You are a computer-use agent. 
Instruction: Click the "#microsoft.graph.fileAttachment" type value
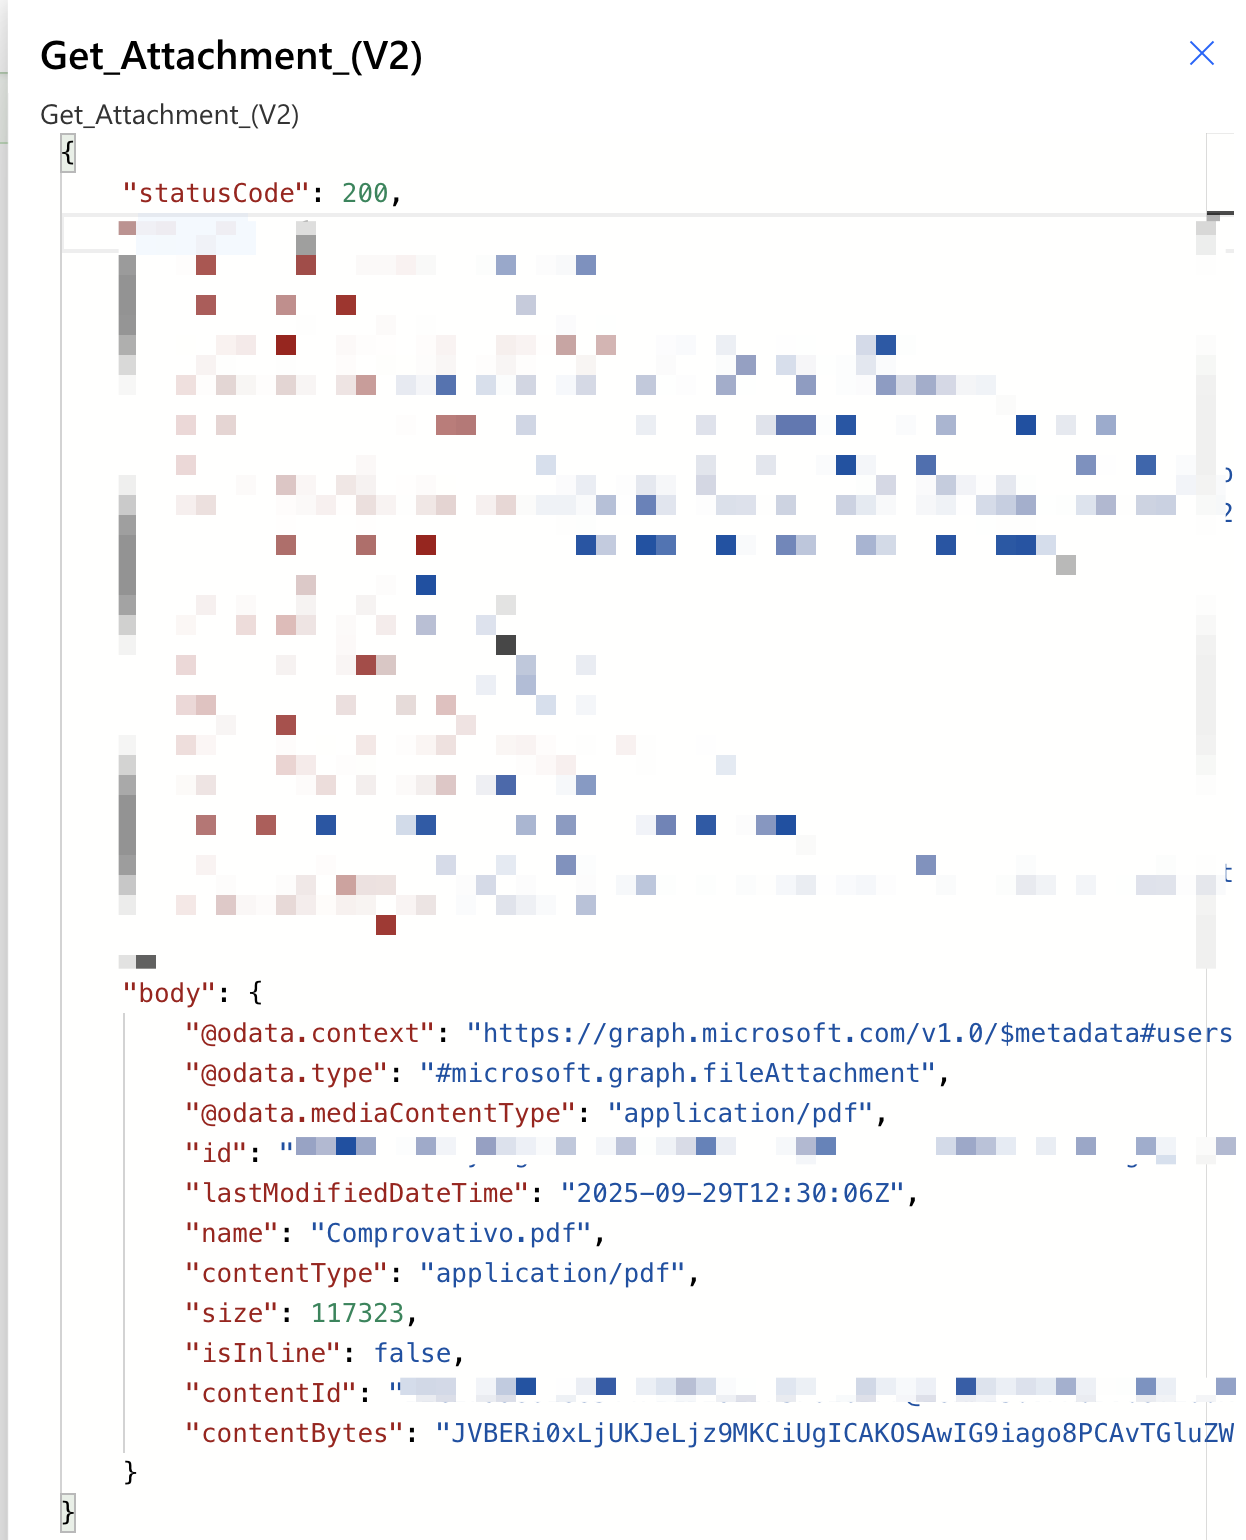pos(677,1073)
